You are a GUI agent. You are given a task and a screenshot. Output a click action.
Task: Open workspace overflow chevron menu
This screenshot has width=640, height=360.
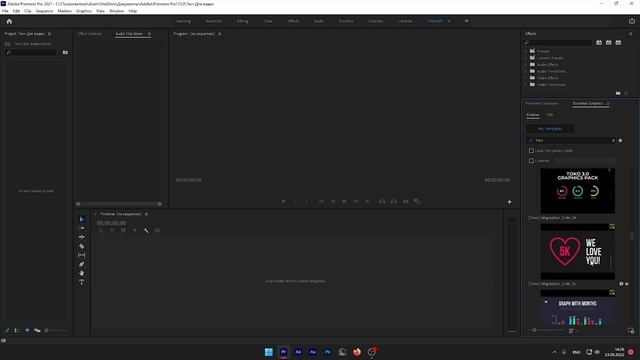[467, 21]
